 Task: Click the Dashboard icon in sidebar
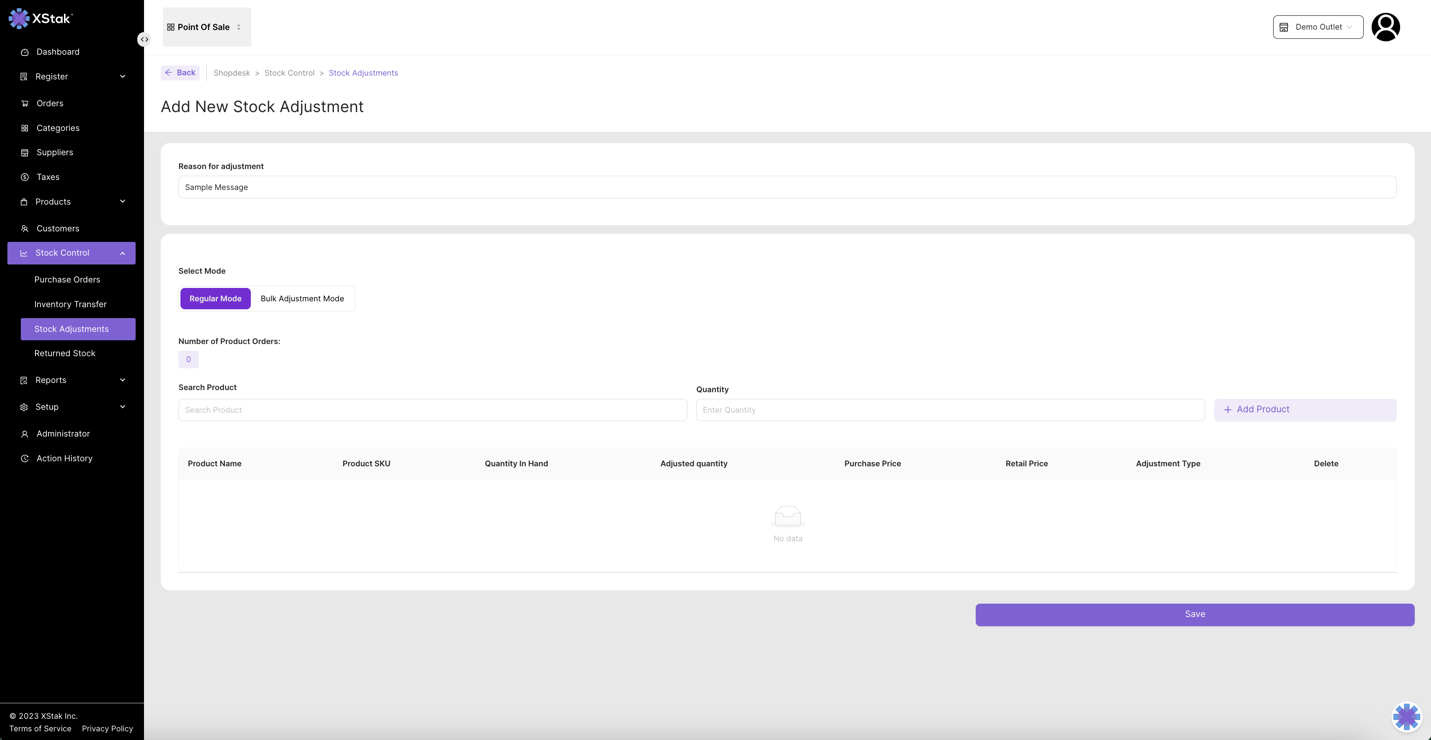coord(25,52)
